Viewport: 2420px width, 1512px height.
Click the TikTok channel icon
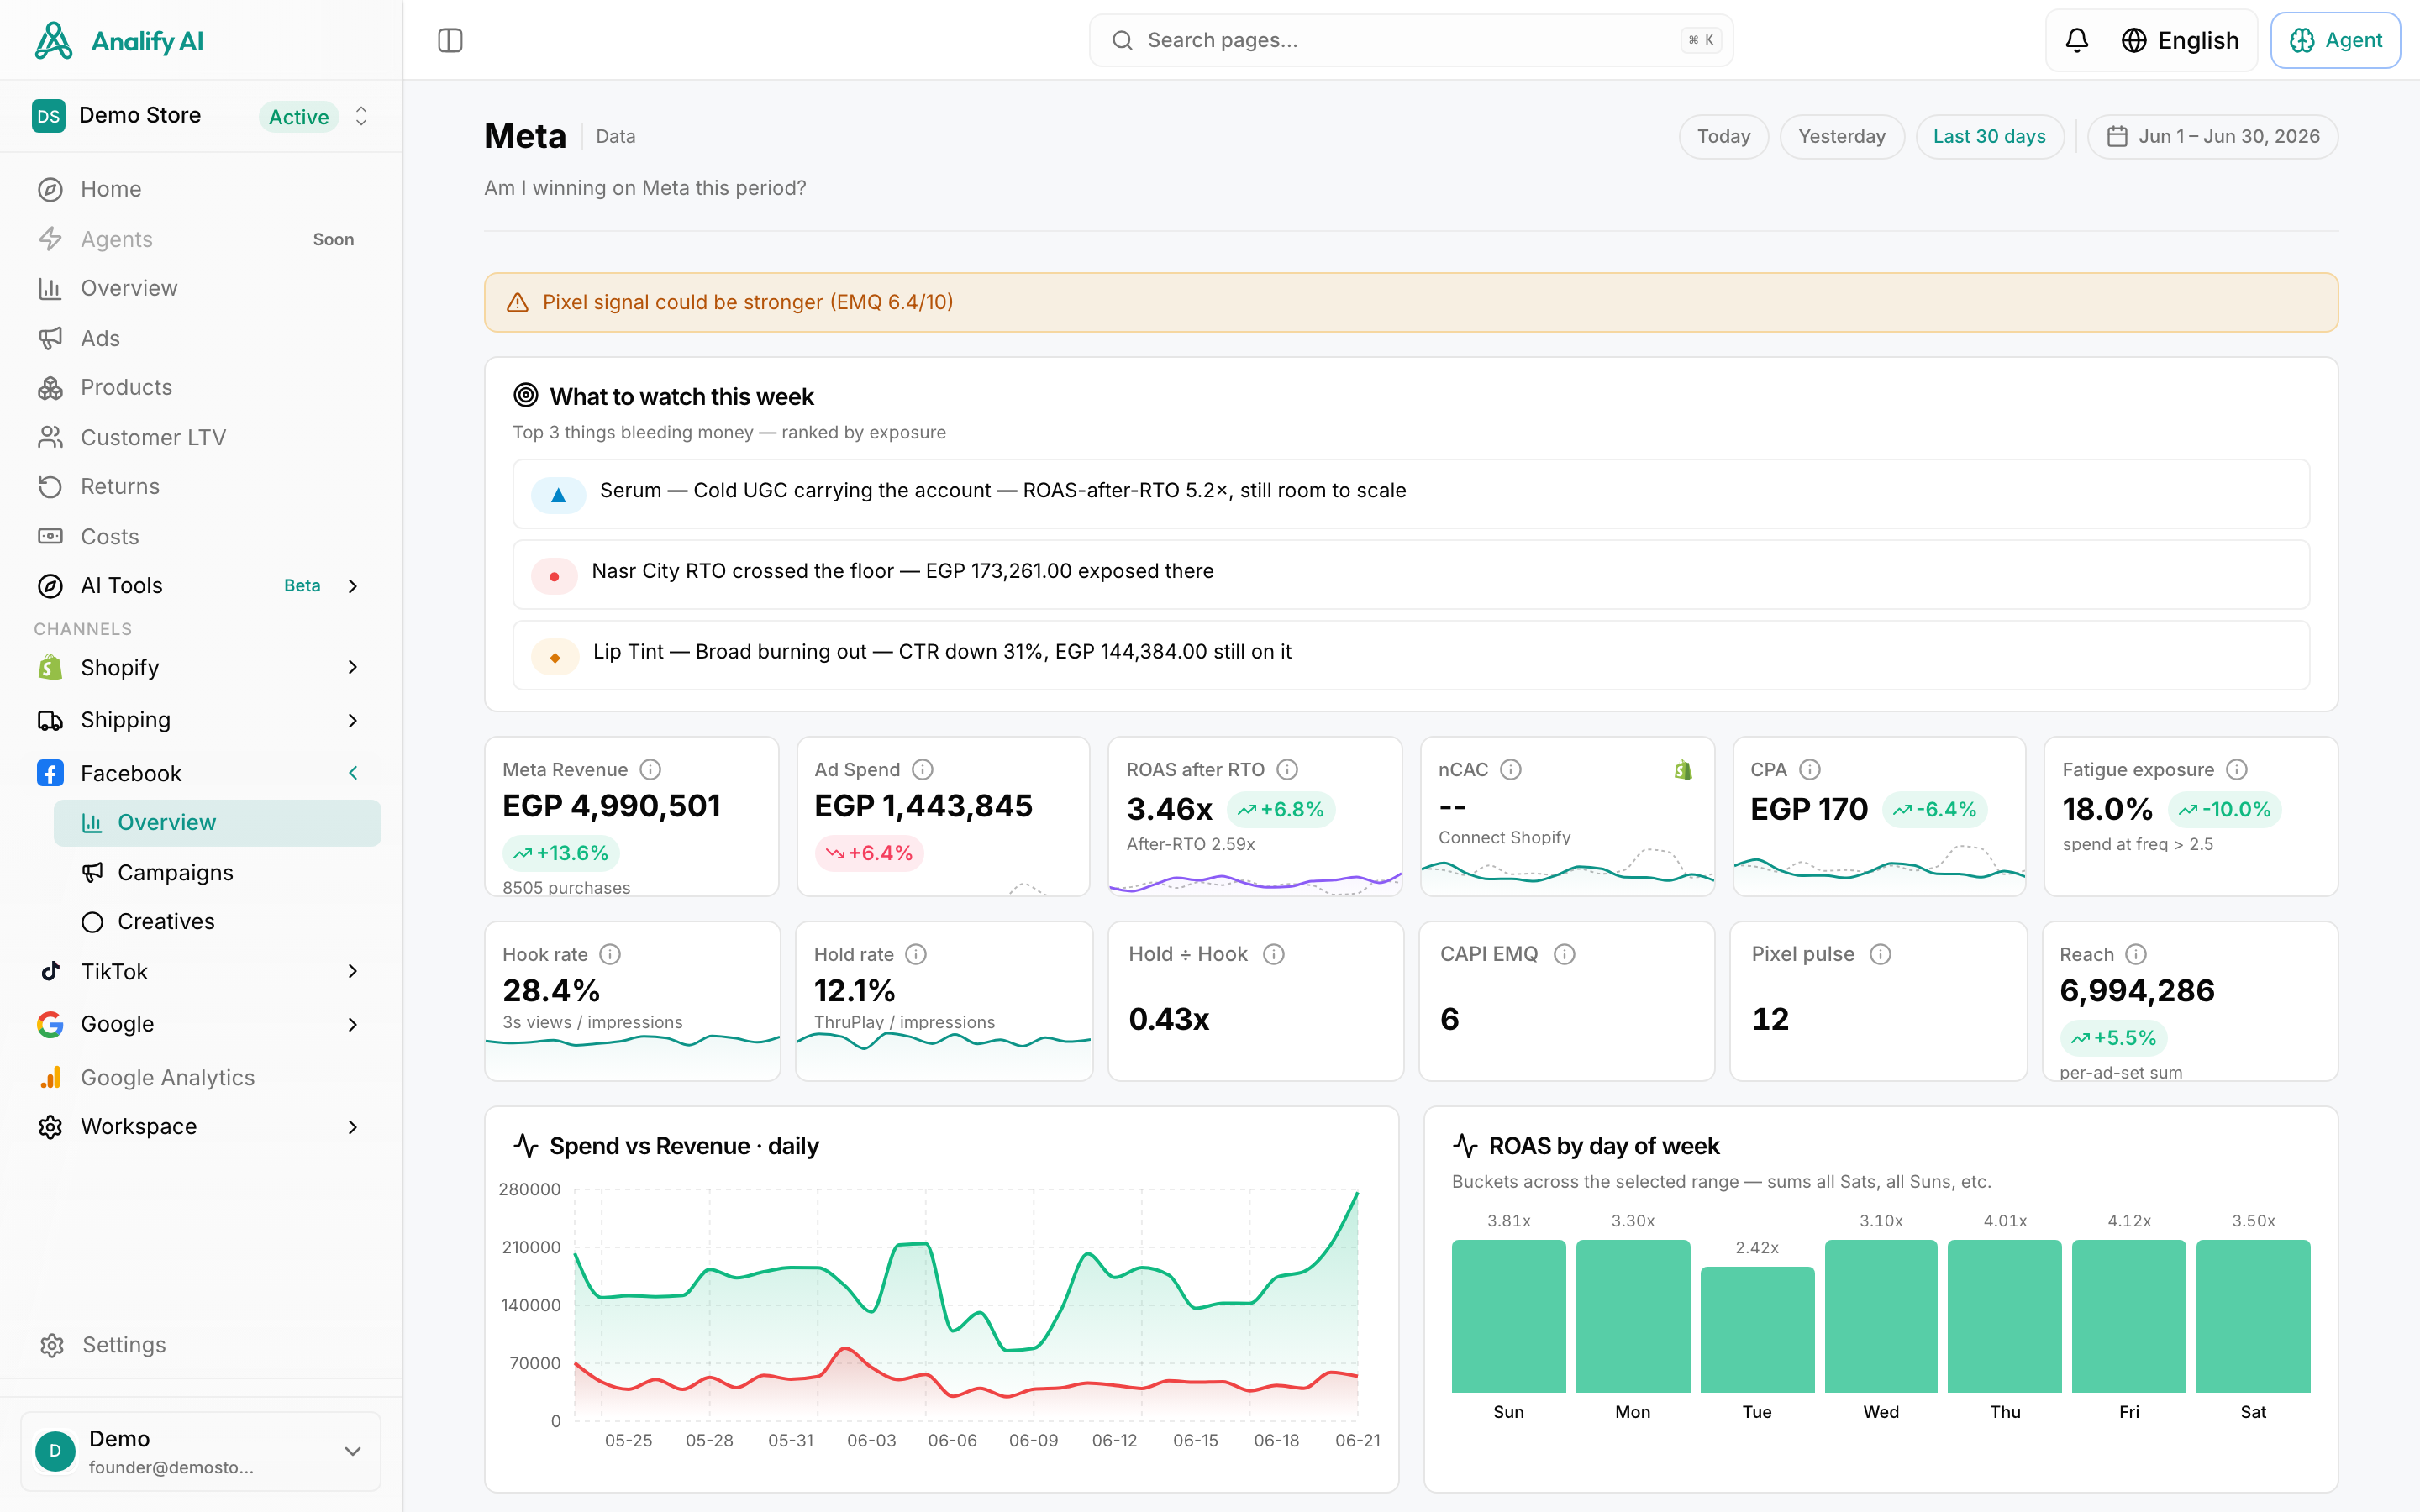click(50, 971)
